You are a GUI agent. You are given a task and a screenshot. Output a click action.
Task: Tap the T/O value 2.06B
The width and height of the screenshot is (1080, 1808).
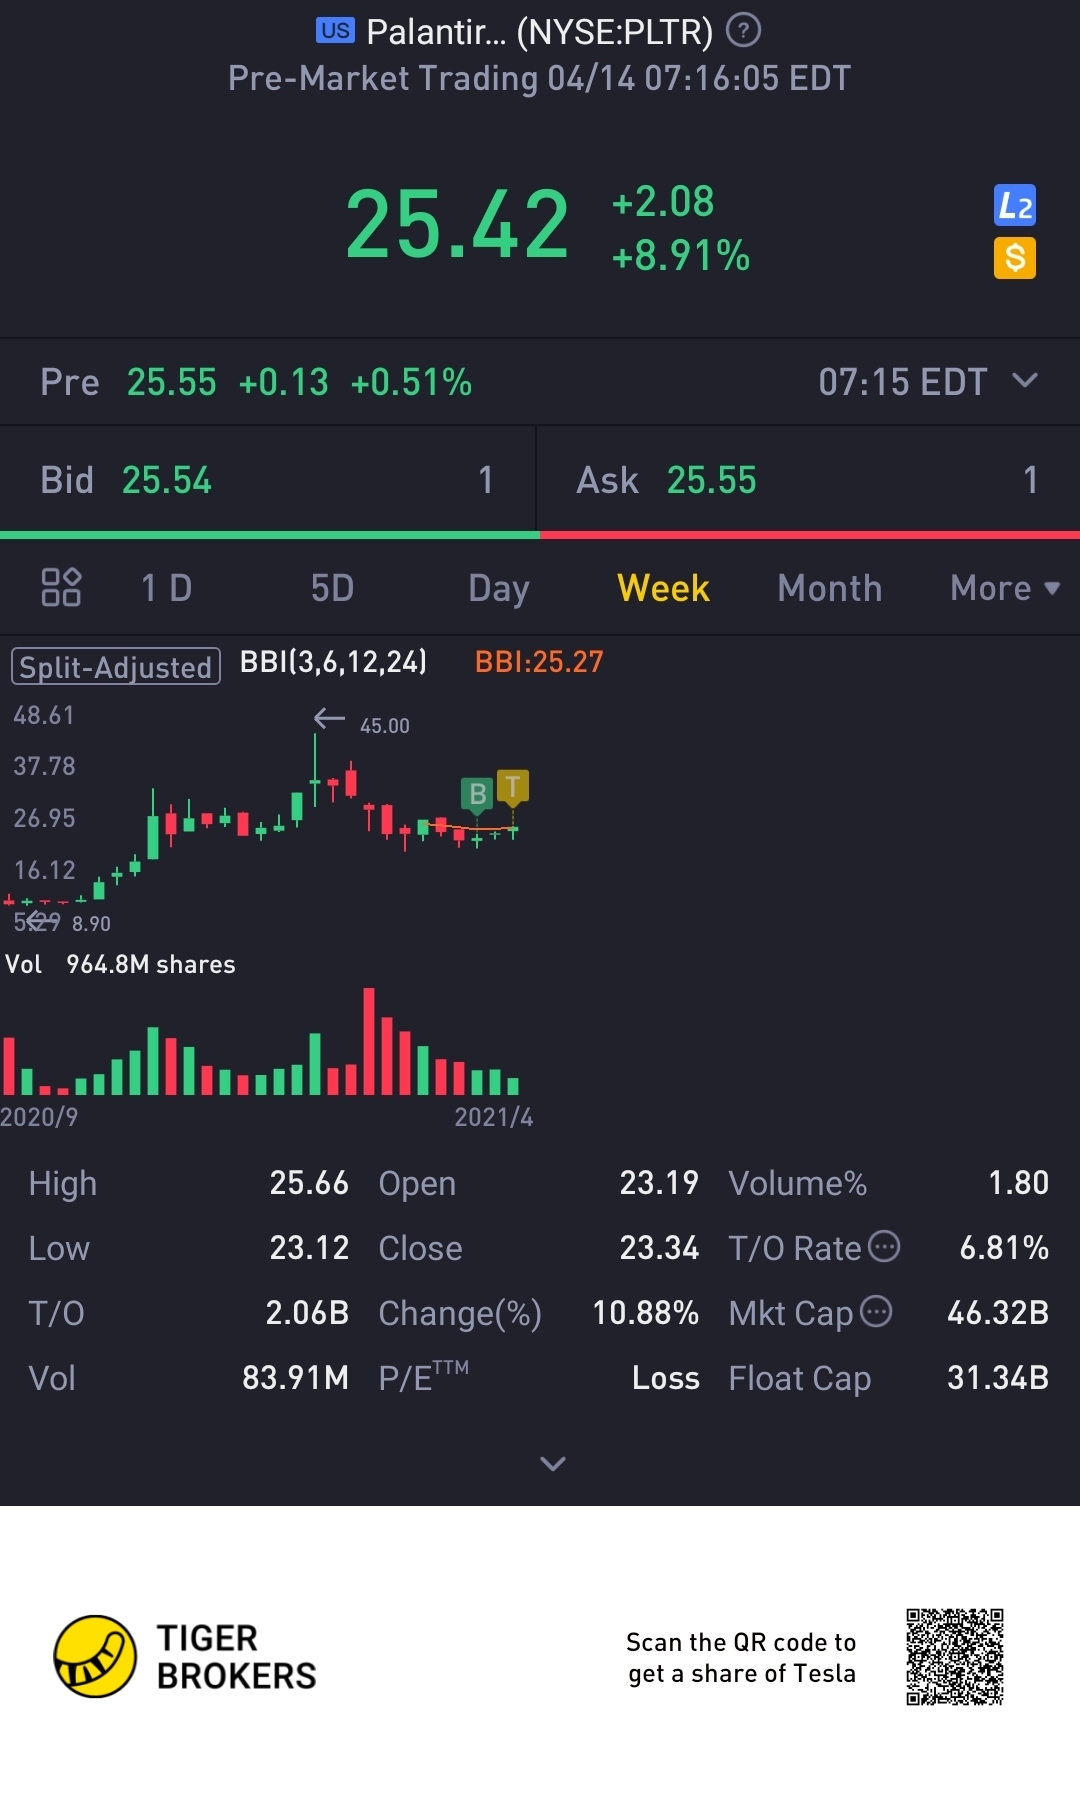point(307,1313)
